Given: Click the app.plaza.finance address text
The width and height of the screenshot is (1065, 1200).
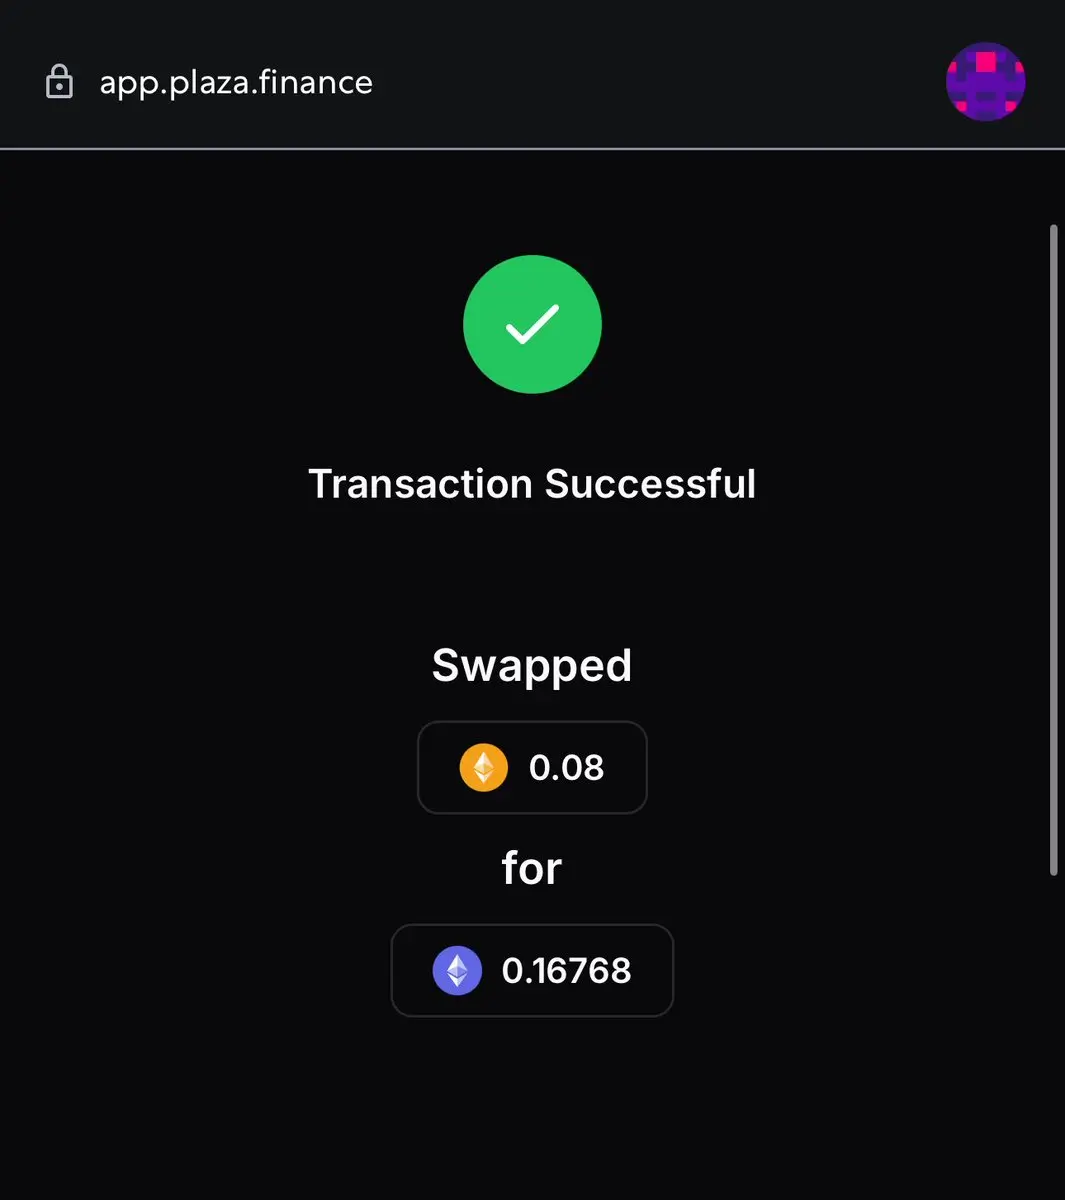Looking at the screenshot, I should [x=236, y=82].
